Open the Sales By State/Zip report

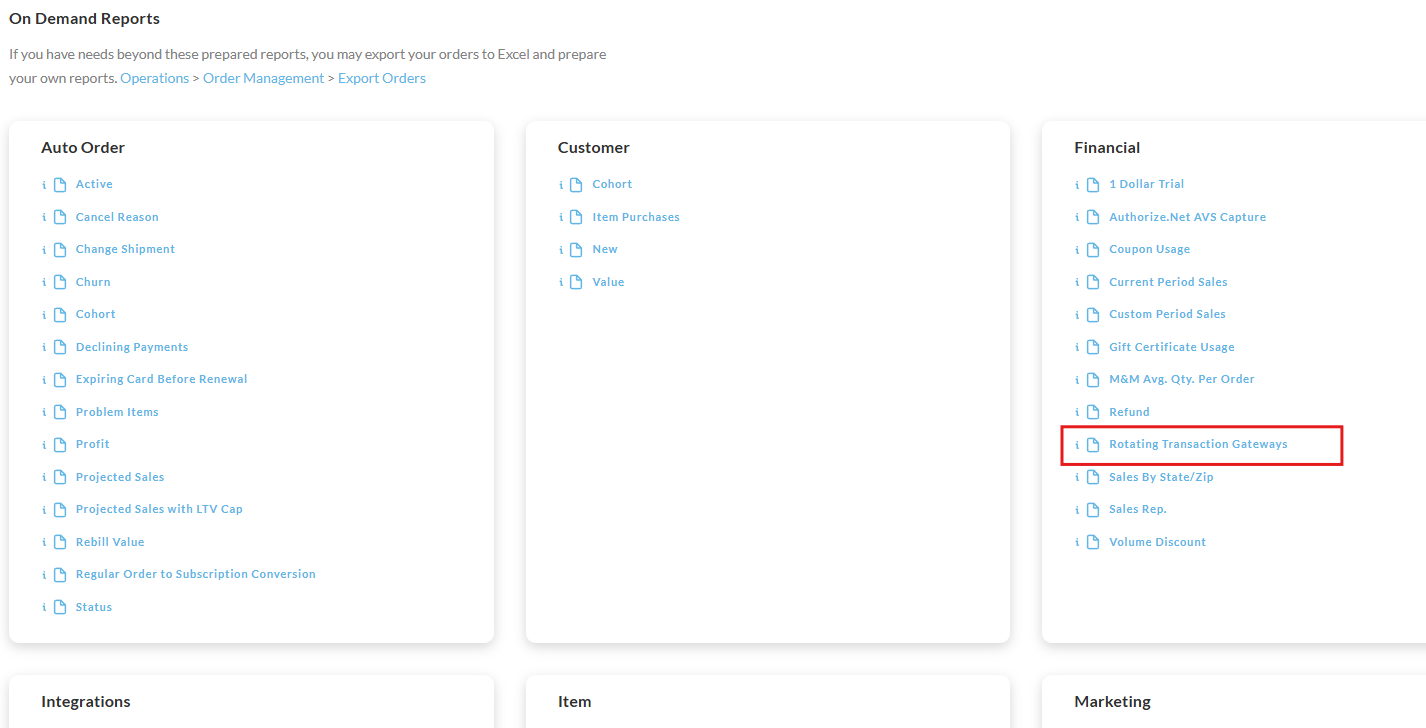coord(1161,477)
